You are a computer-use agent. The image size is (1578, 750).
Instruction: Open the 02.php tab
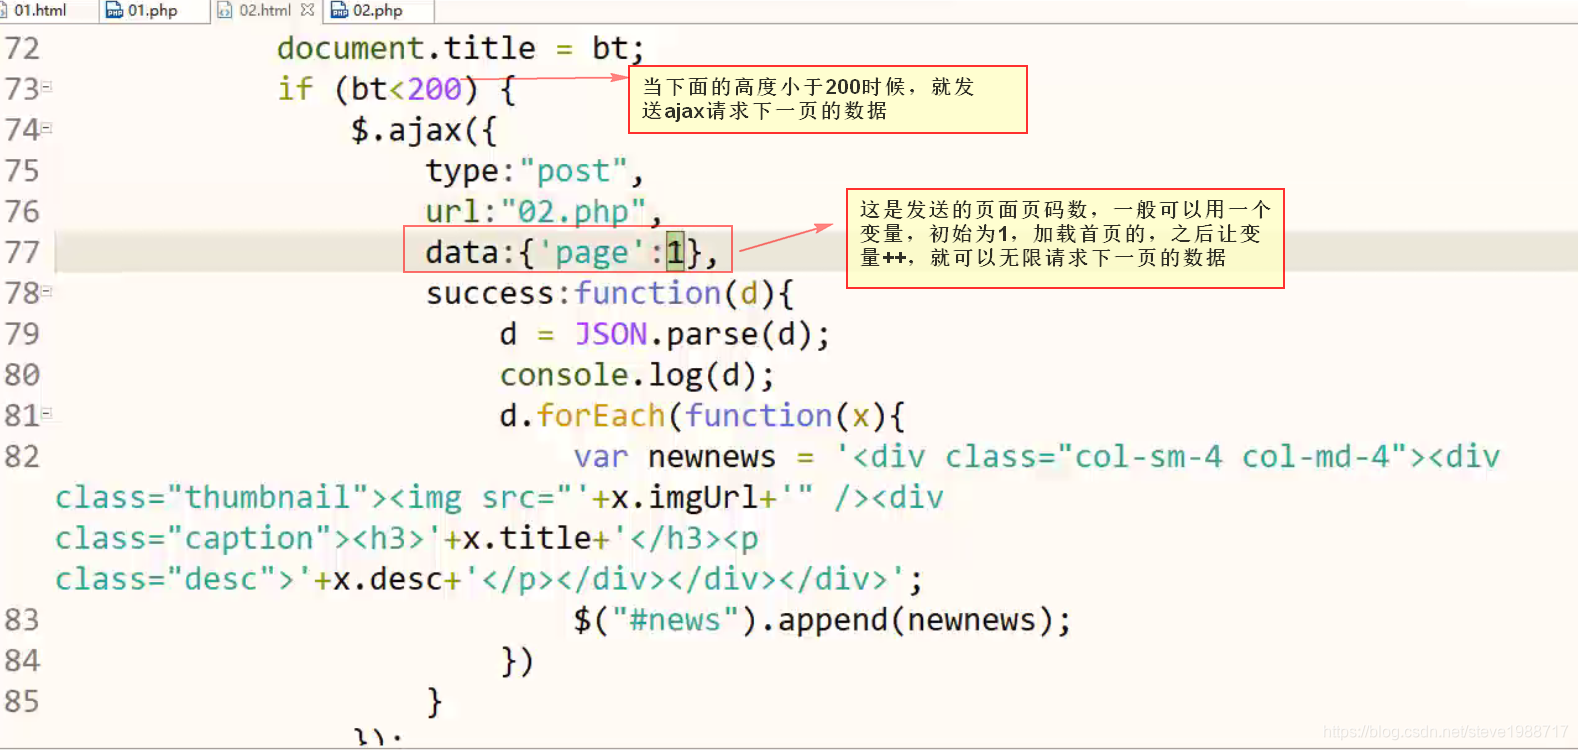377,11
